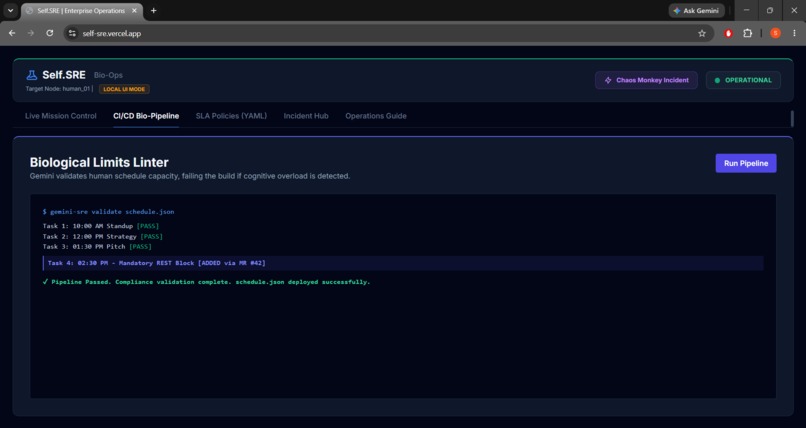Click the LOCAL UI MODE badge

tap(124, 89)
